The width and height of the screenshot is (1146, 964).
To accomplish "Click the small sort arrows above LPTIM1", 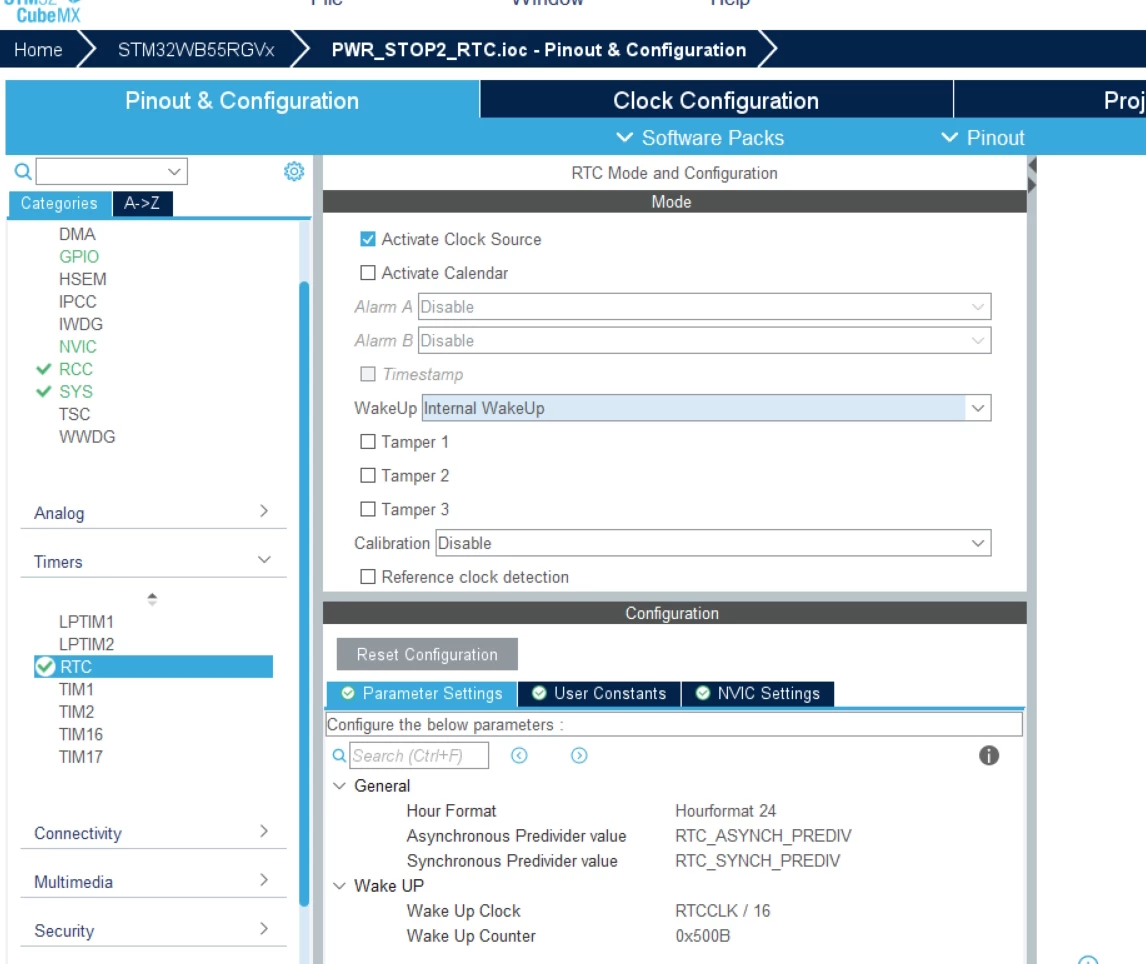I will tap(152, 599).
